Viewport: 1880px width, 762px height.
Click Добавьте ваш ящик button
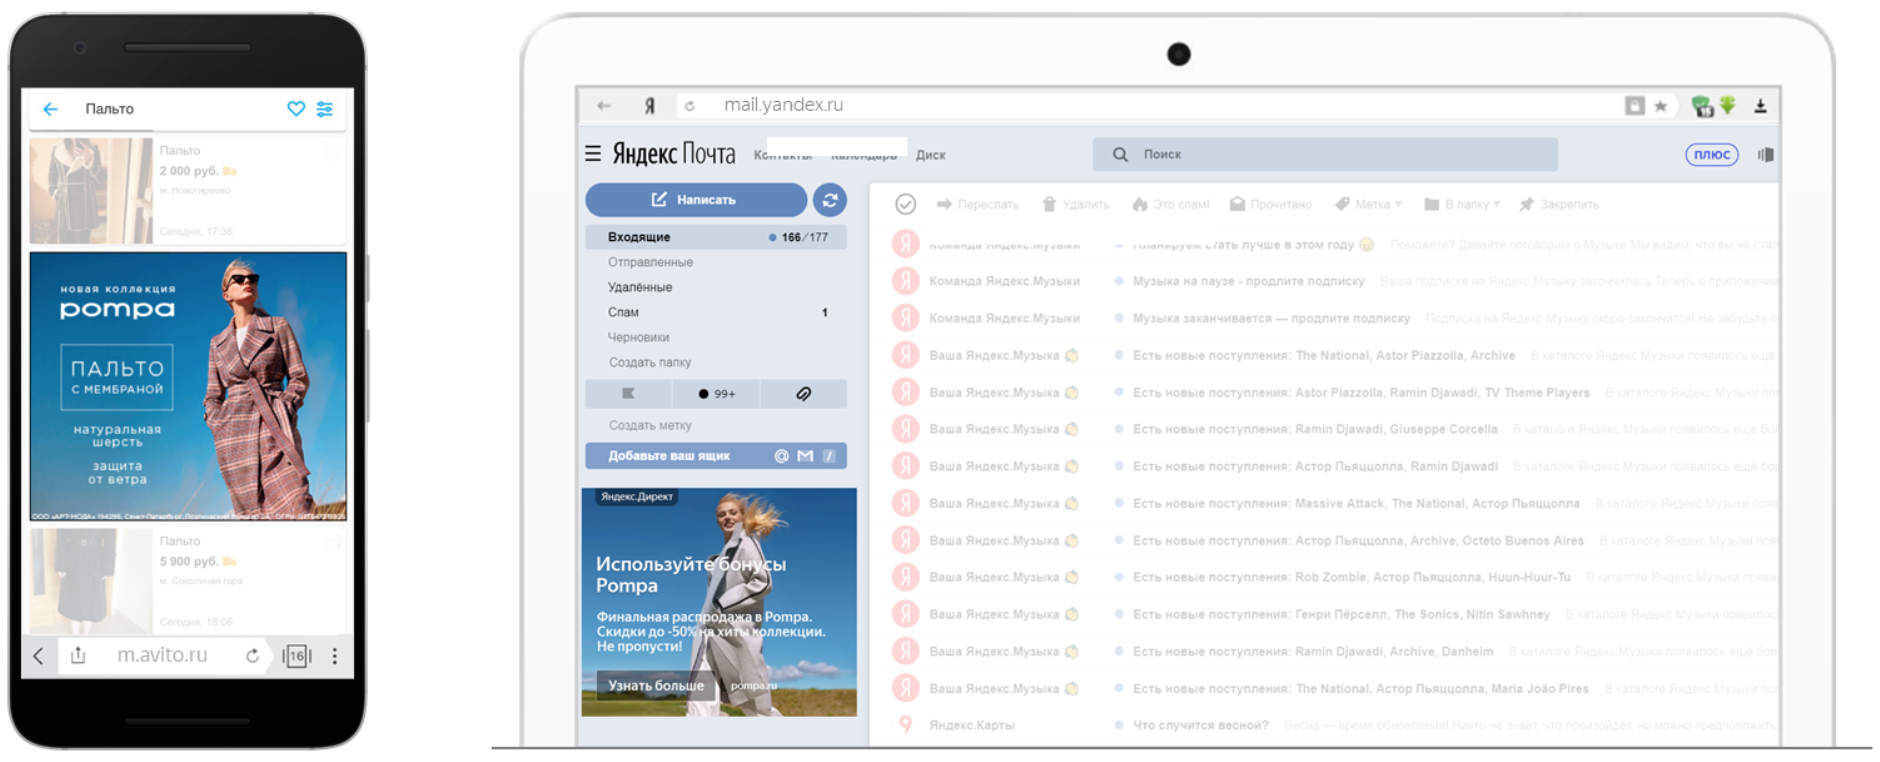[716, 456]
